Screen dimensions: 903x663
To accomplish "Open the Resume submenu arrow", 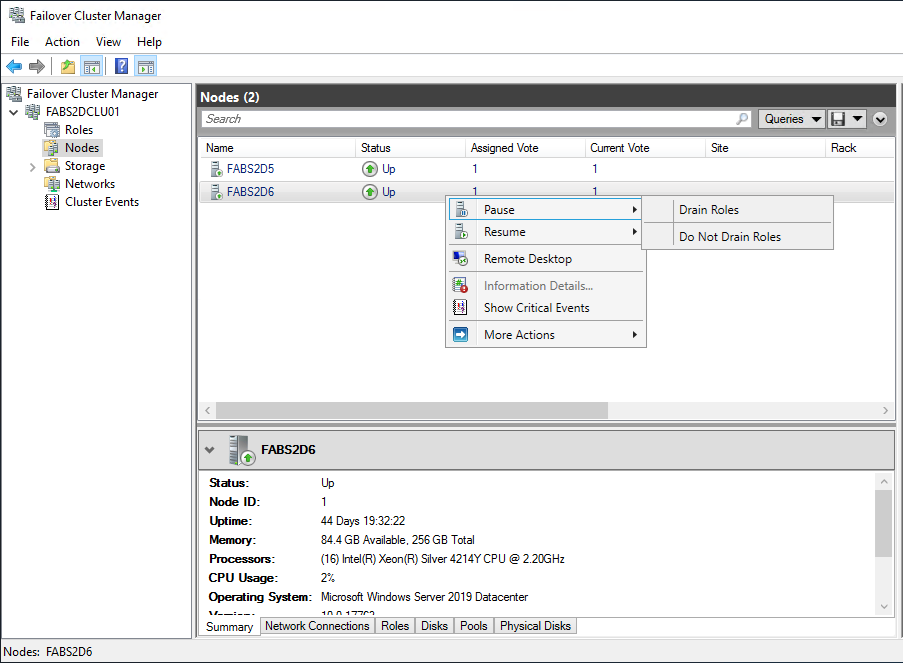I will coord(635,232).
